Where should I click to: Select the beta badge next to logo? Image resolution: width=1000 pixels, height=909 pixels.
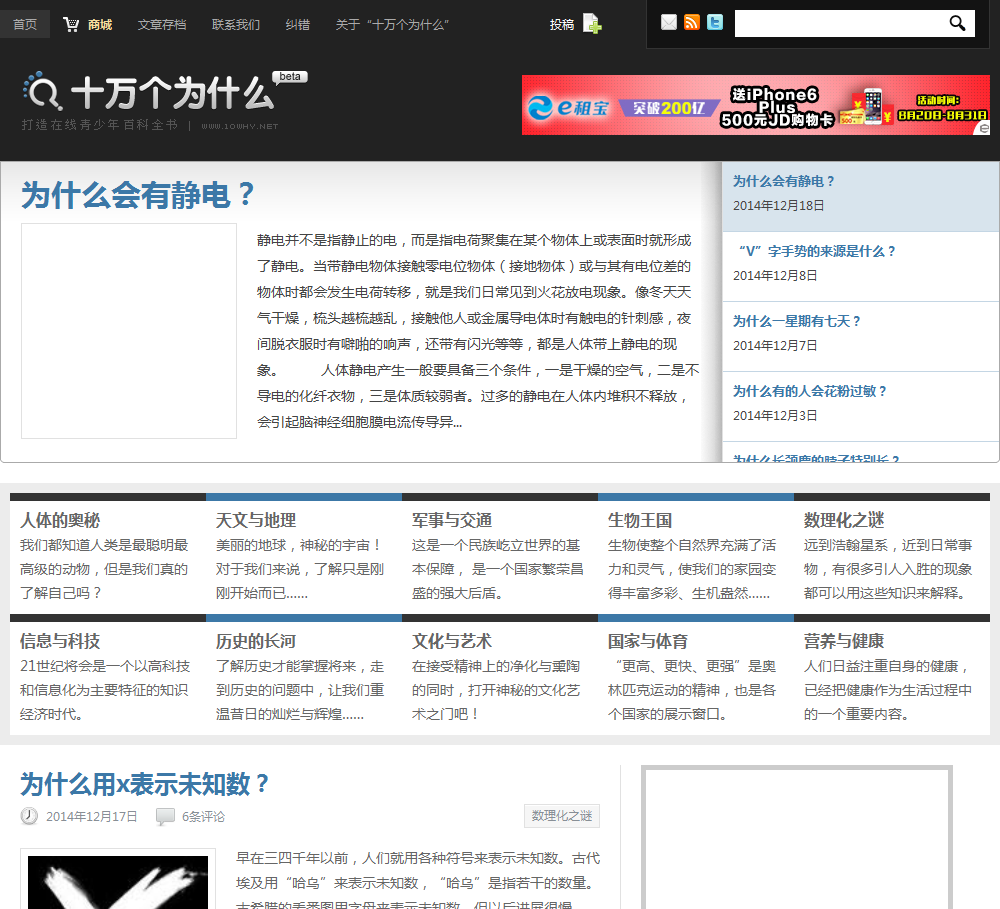[x=290, y=77]
